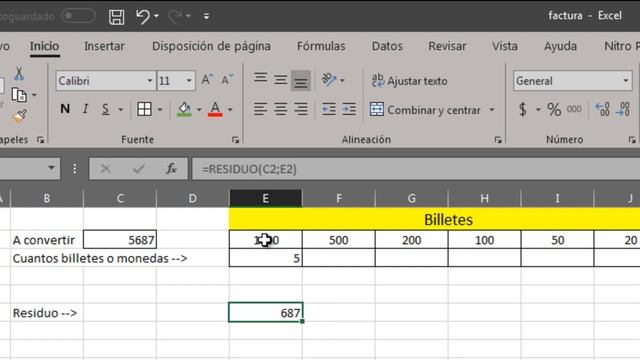Open fill color dropdown arrow
The width and height of the screenshot is (640, 360).
pos(199,109)
